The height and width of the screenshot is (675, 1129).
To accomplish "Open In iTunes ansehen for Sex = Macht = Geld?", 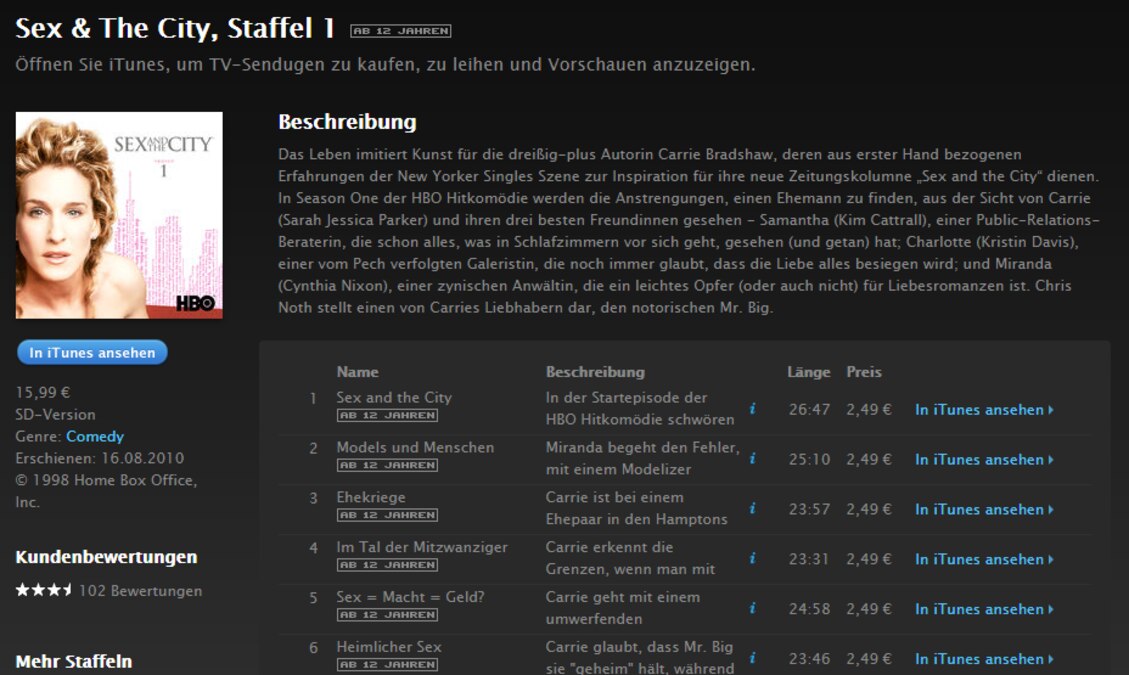I will (x=984, y=609).
